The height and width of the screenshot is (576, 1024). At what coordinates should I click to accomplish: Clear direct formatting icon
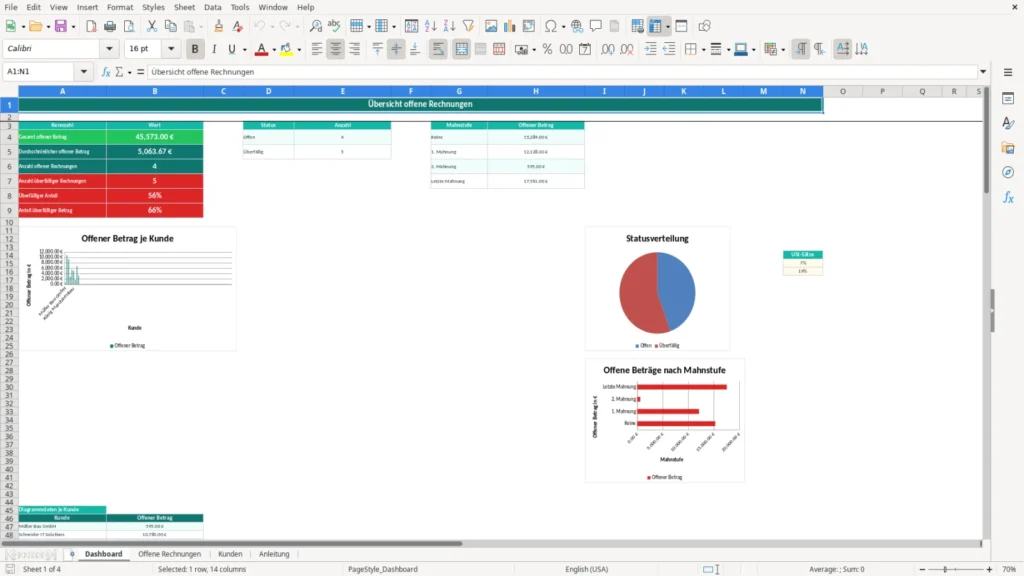pos(237,26)
